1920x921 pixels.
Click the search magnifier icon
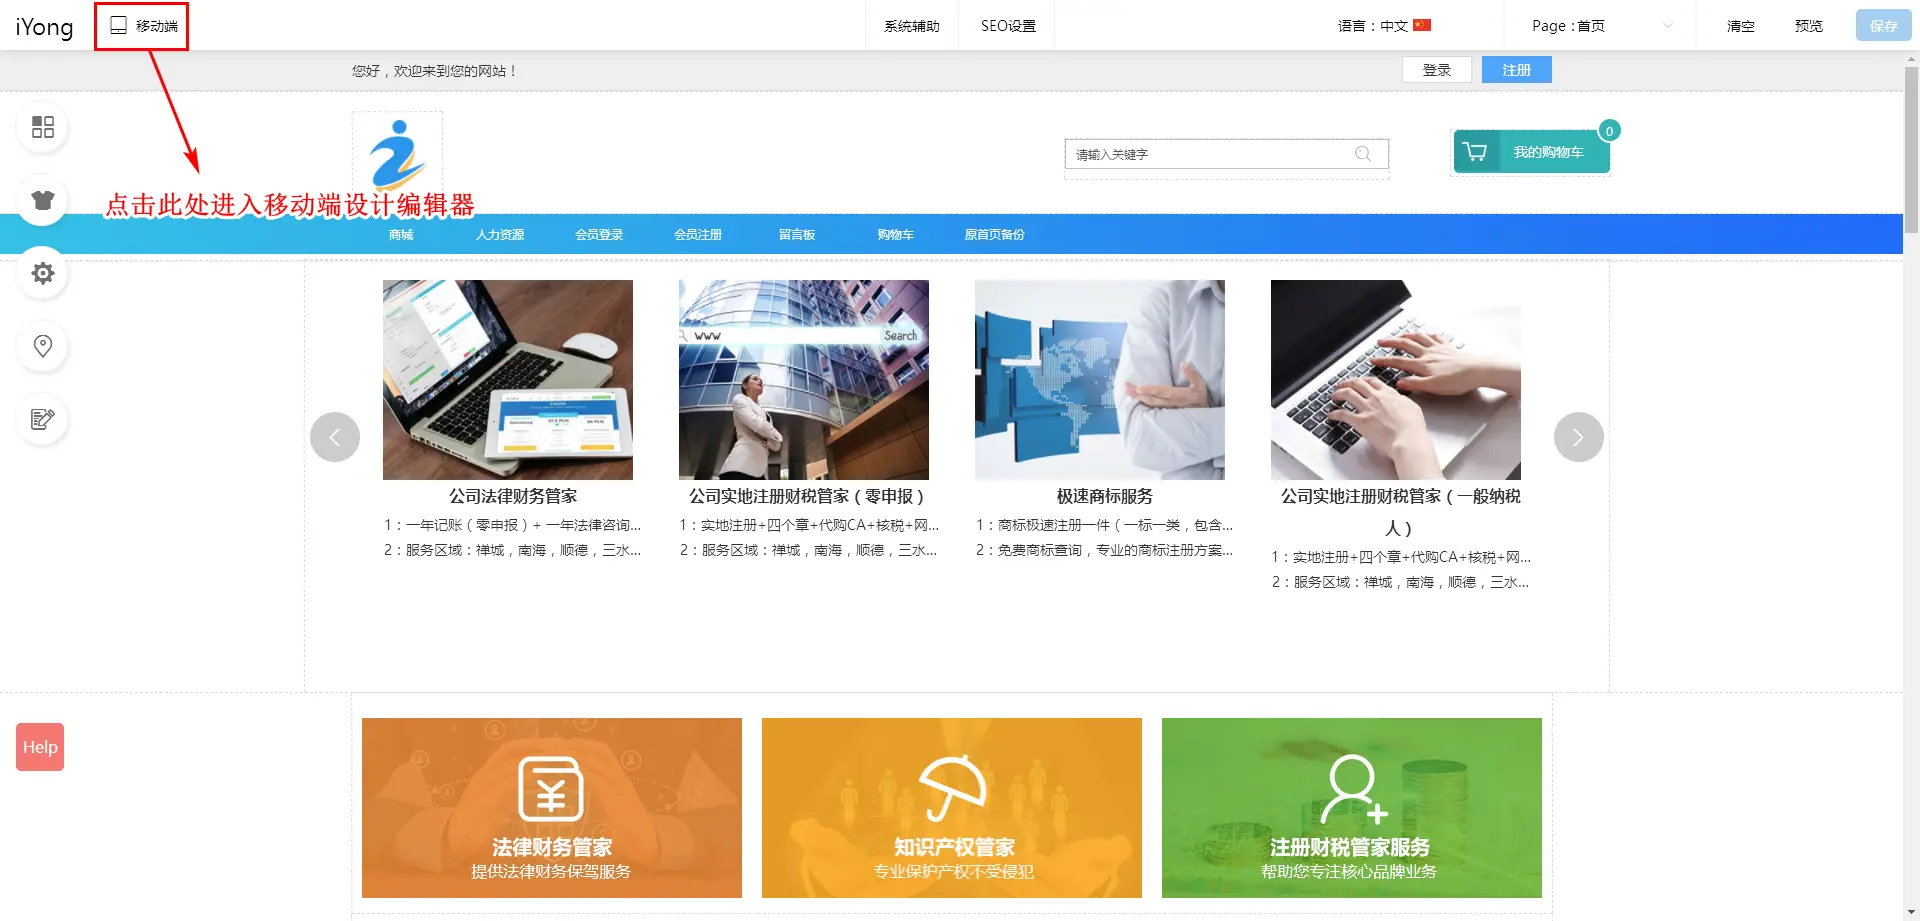1362,154
